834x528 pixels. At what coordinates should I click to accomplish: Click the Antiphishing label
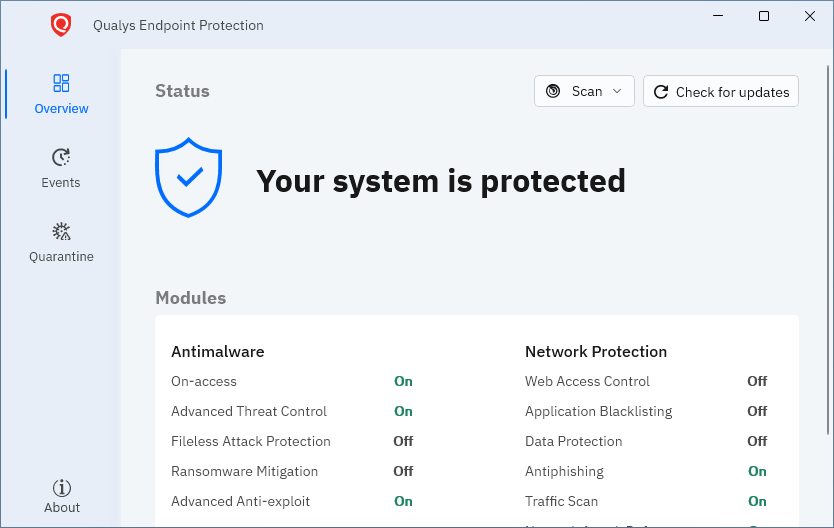(x=564, y=471)
